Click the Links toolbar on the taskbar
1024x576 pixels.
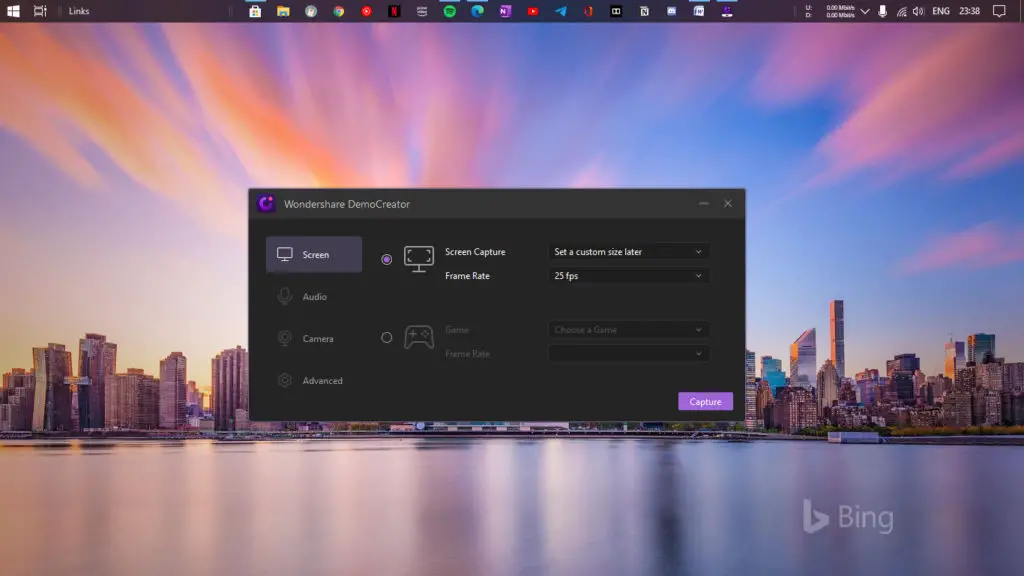tap(79, 11)
